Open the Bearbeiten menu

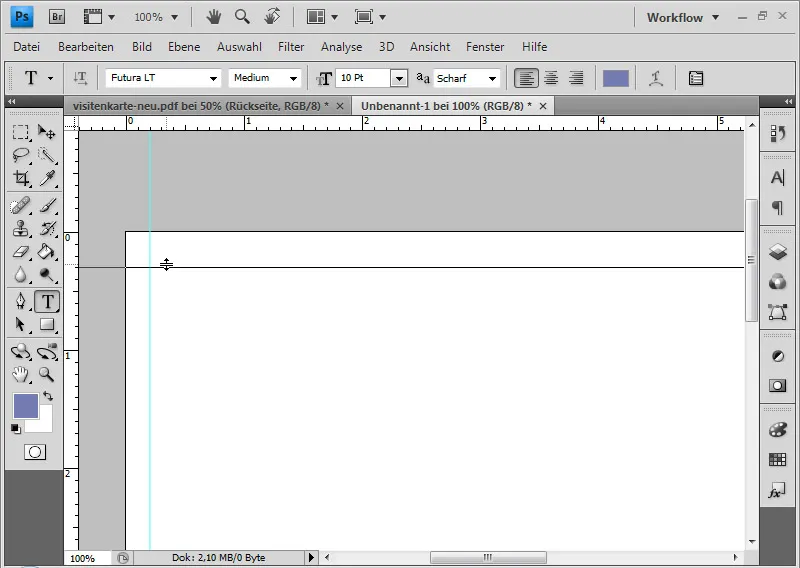pyautogui.click(x=86, y=46)
